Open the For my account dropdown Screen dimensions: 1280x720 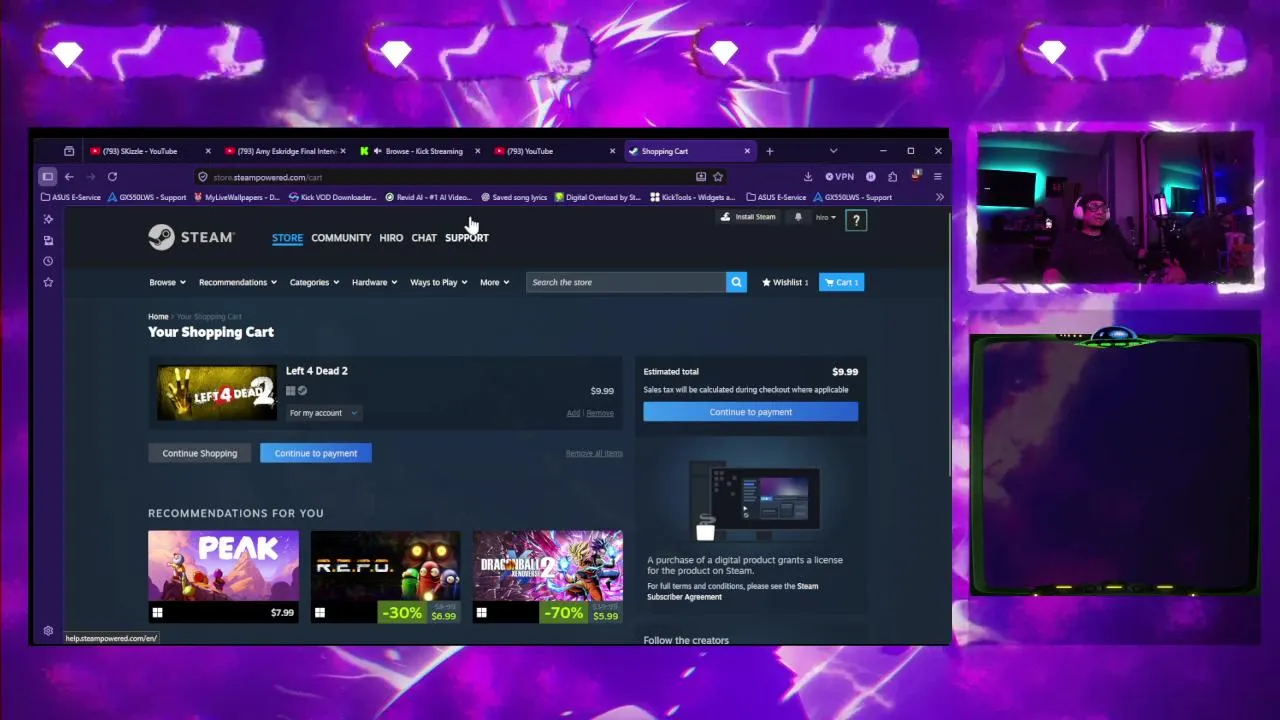322,413
